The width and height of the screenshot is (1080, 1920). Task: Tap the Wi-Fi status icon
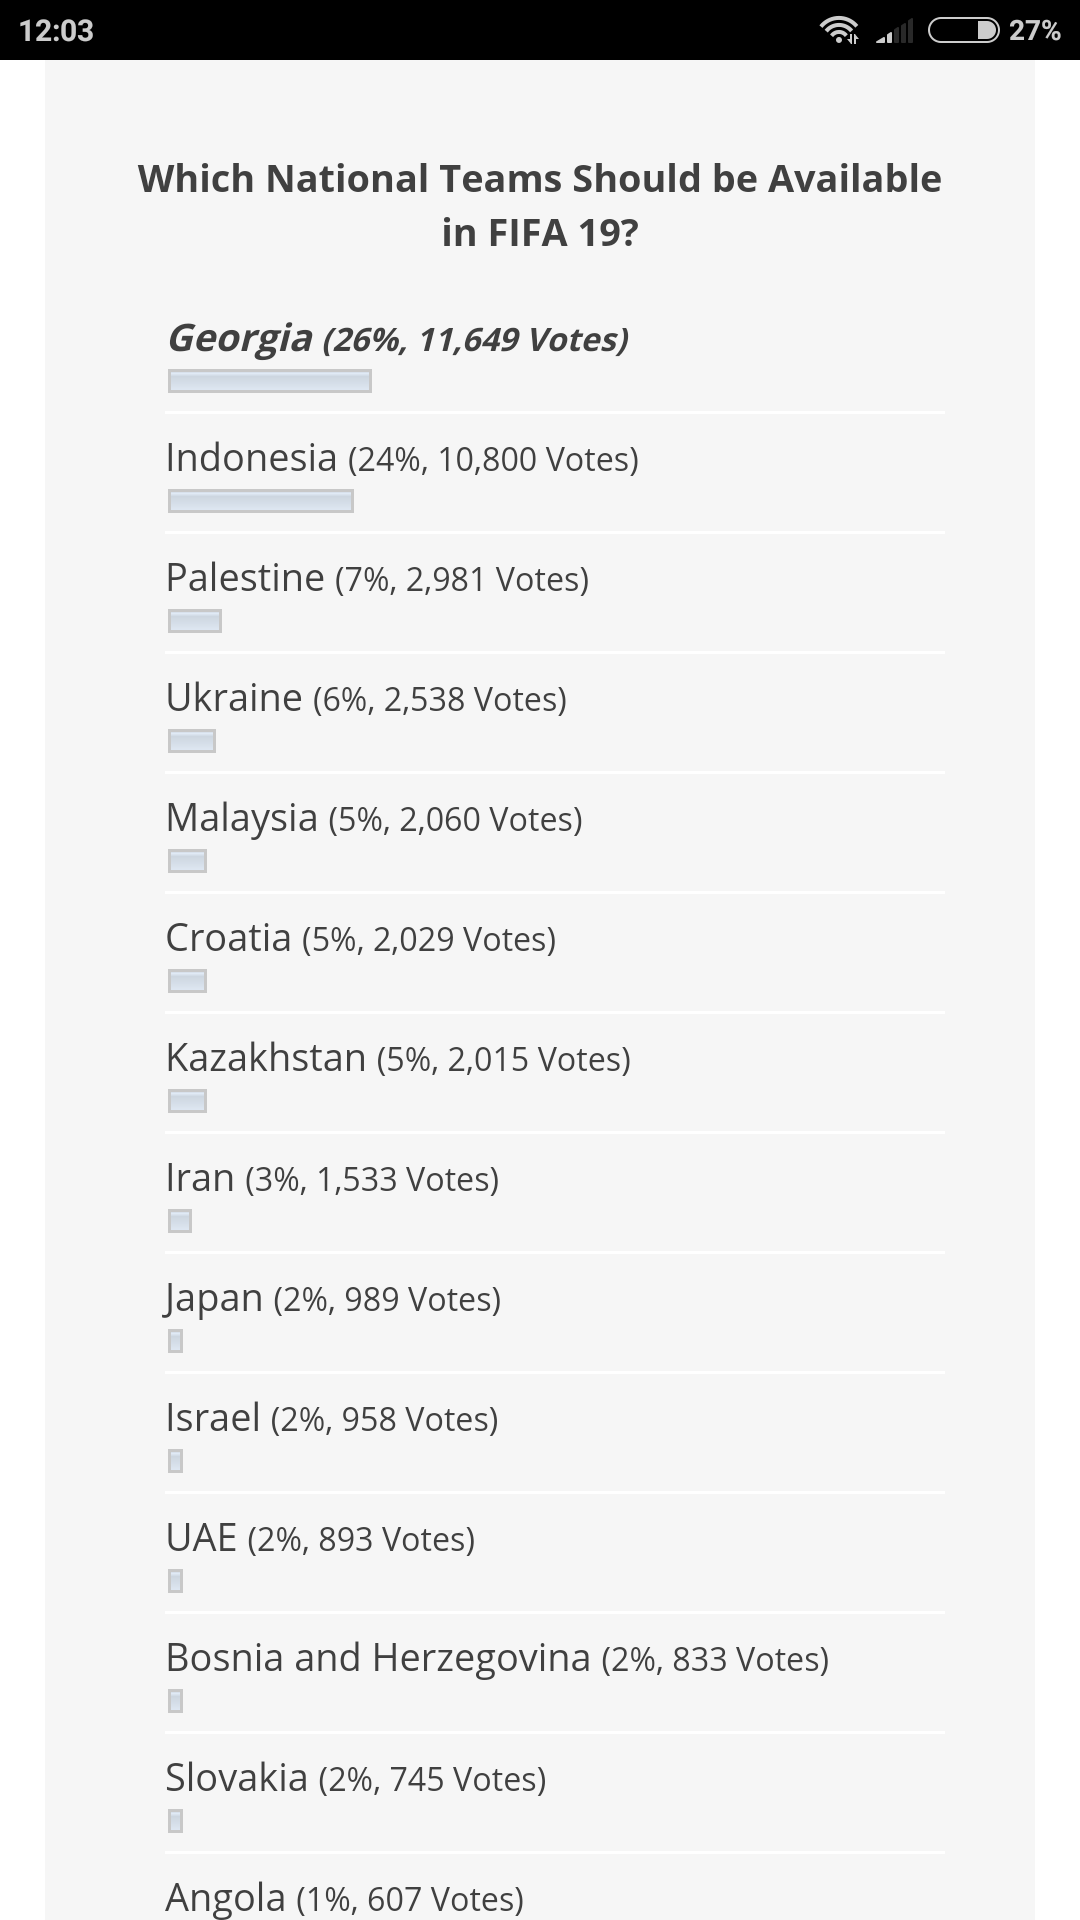pyautogui.click(x=839, y=30)
